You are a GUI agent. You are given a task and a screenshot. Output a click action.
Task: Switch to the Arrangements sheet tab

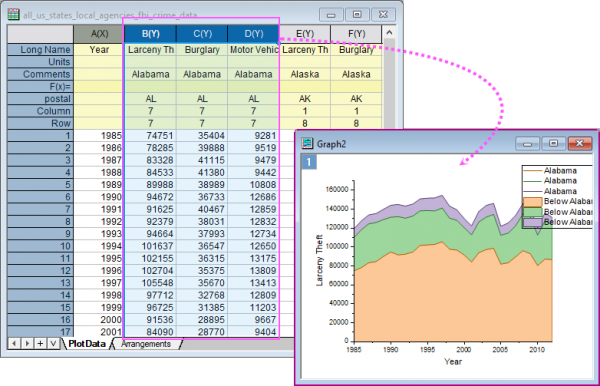click(x=146, y=344)
